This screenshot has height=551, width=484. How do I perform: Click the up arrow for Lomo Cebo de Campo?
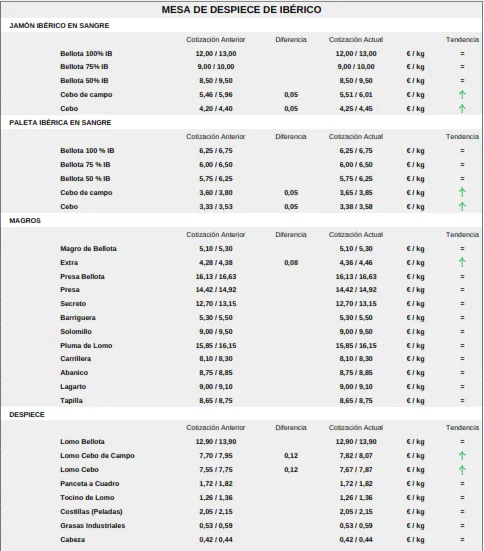click(x=462, y=455)
